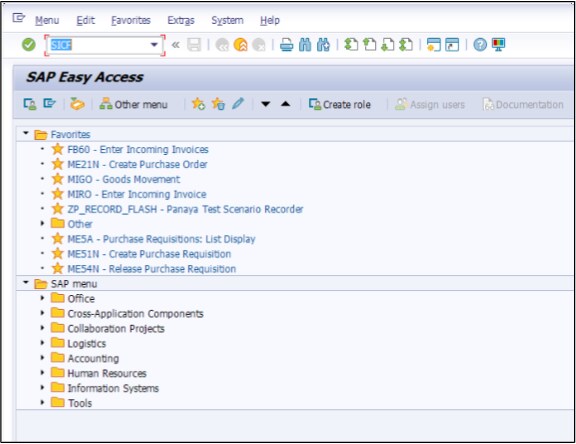This screenshot has height=444, width=576.
Task: Click the Other menu button
Action: point(133,104)
